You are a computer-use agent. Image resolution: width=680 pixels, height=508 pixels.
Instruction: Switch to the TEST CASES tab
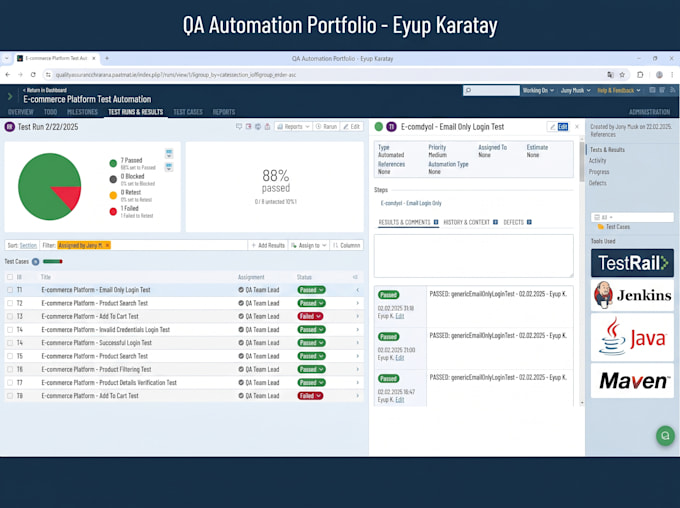coord(188,112)
